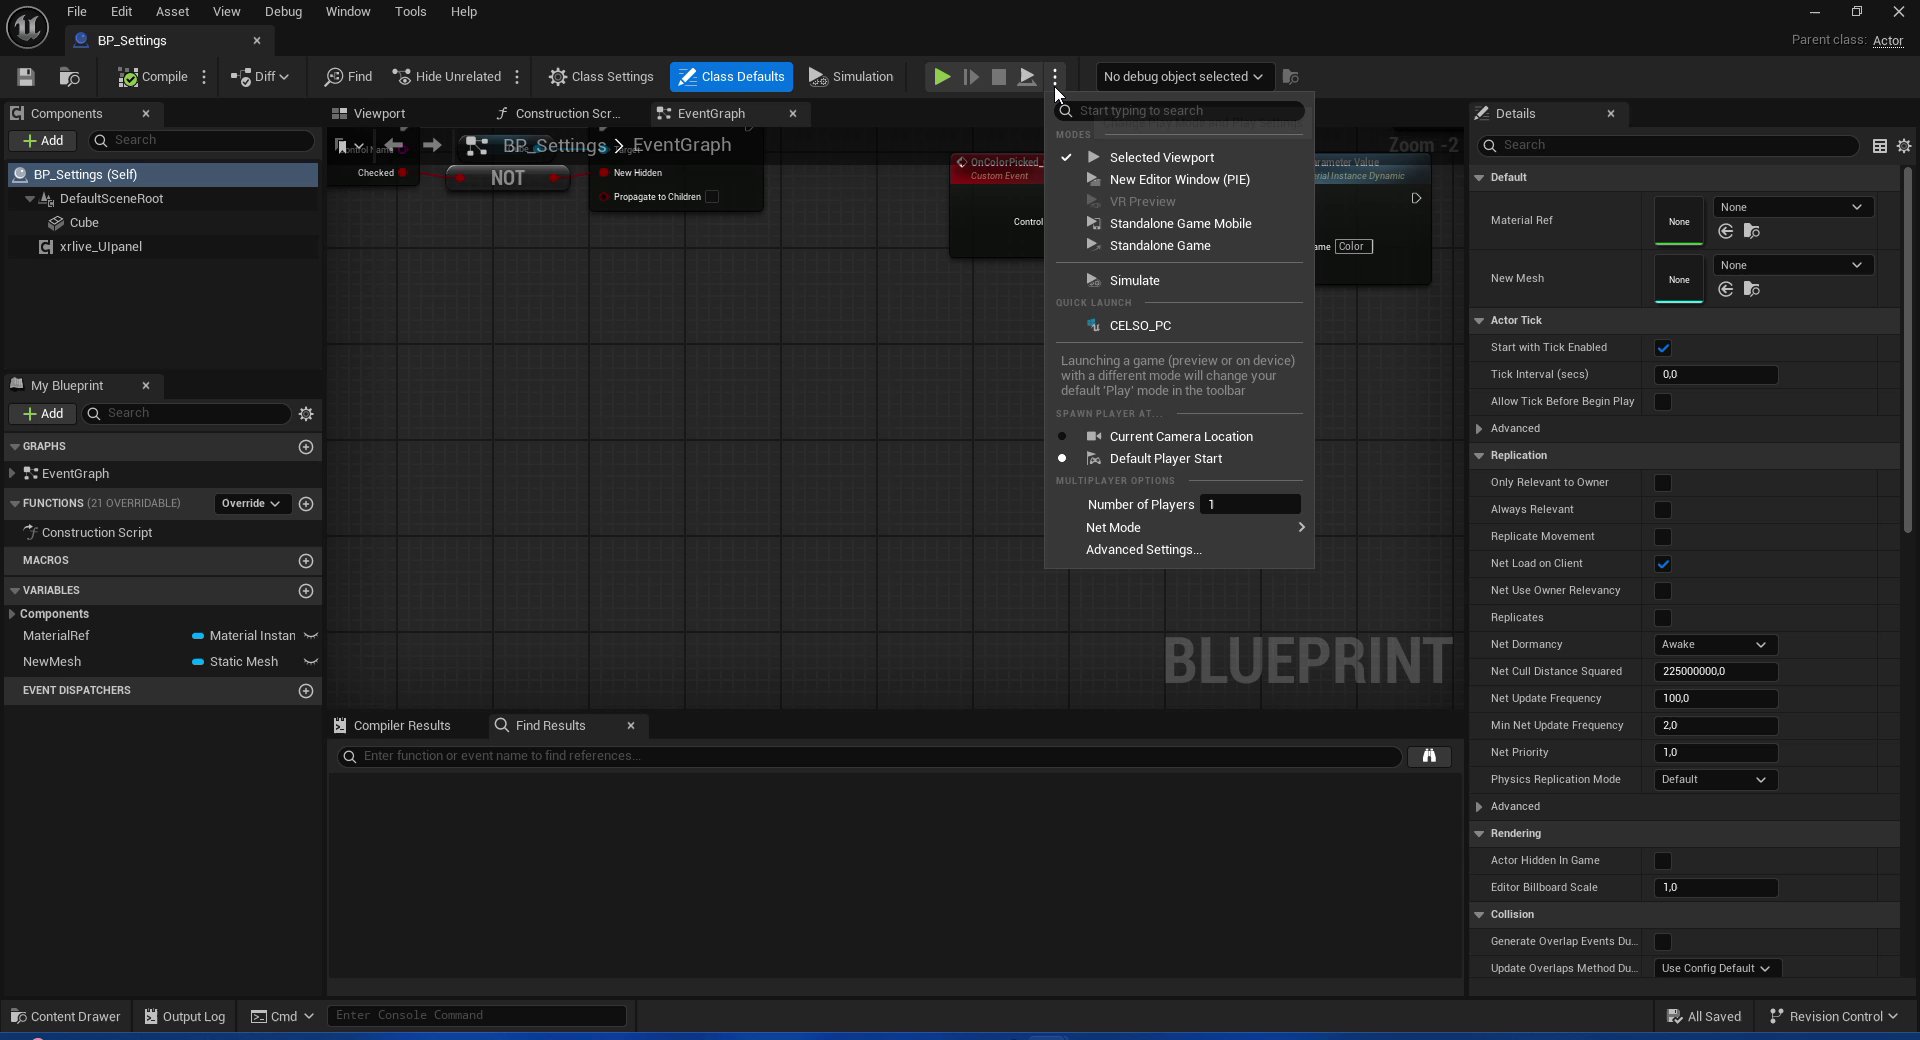Open Physics Replication Mode dropdown
The width and height of the screenshot is (1920, 1040).
click(x=1715, y=780)
